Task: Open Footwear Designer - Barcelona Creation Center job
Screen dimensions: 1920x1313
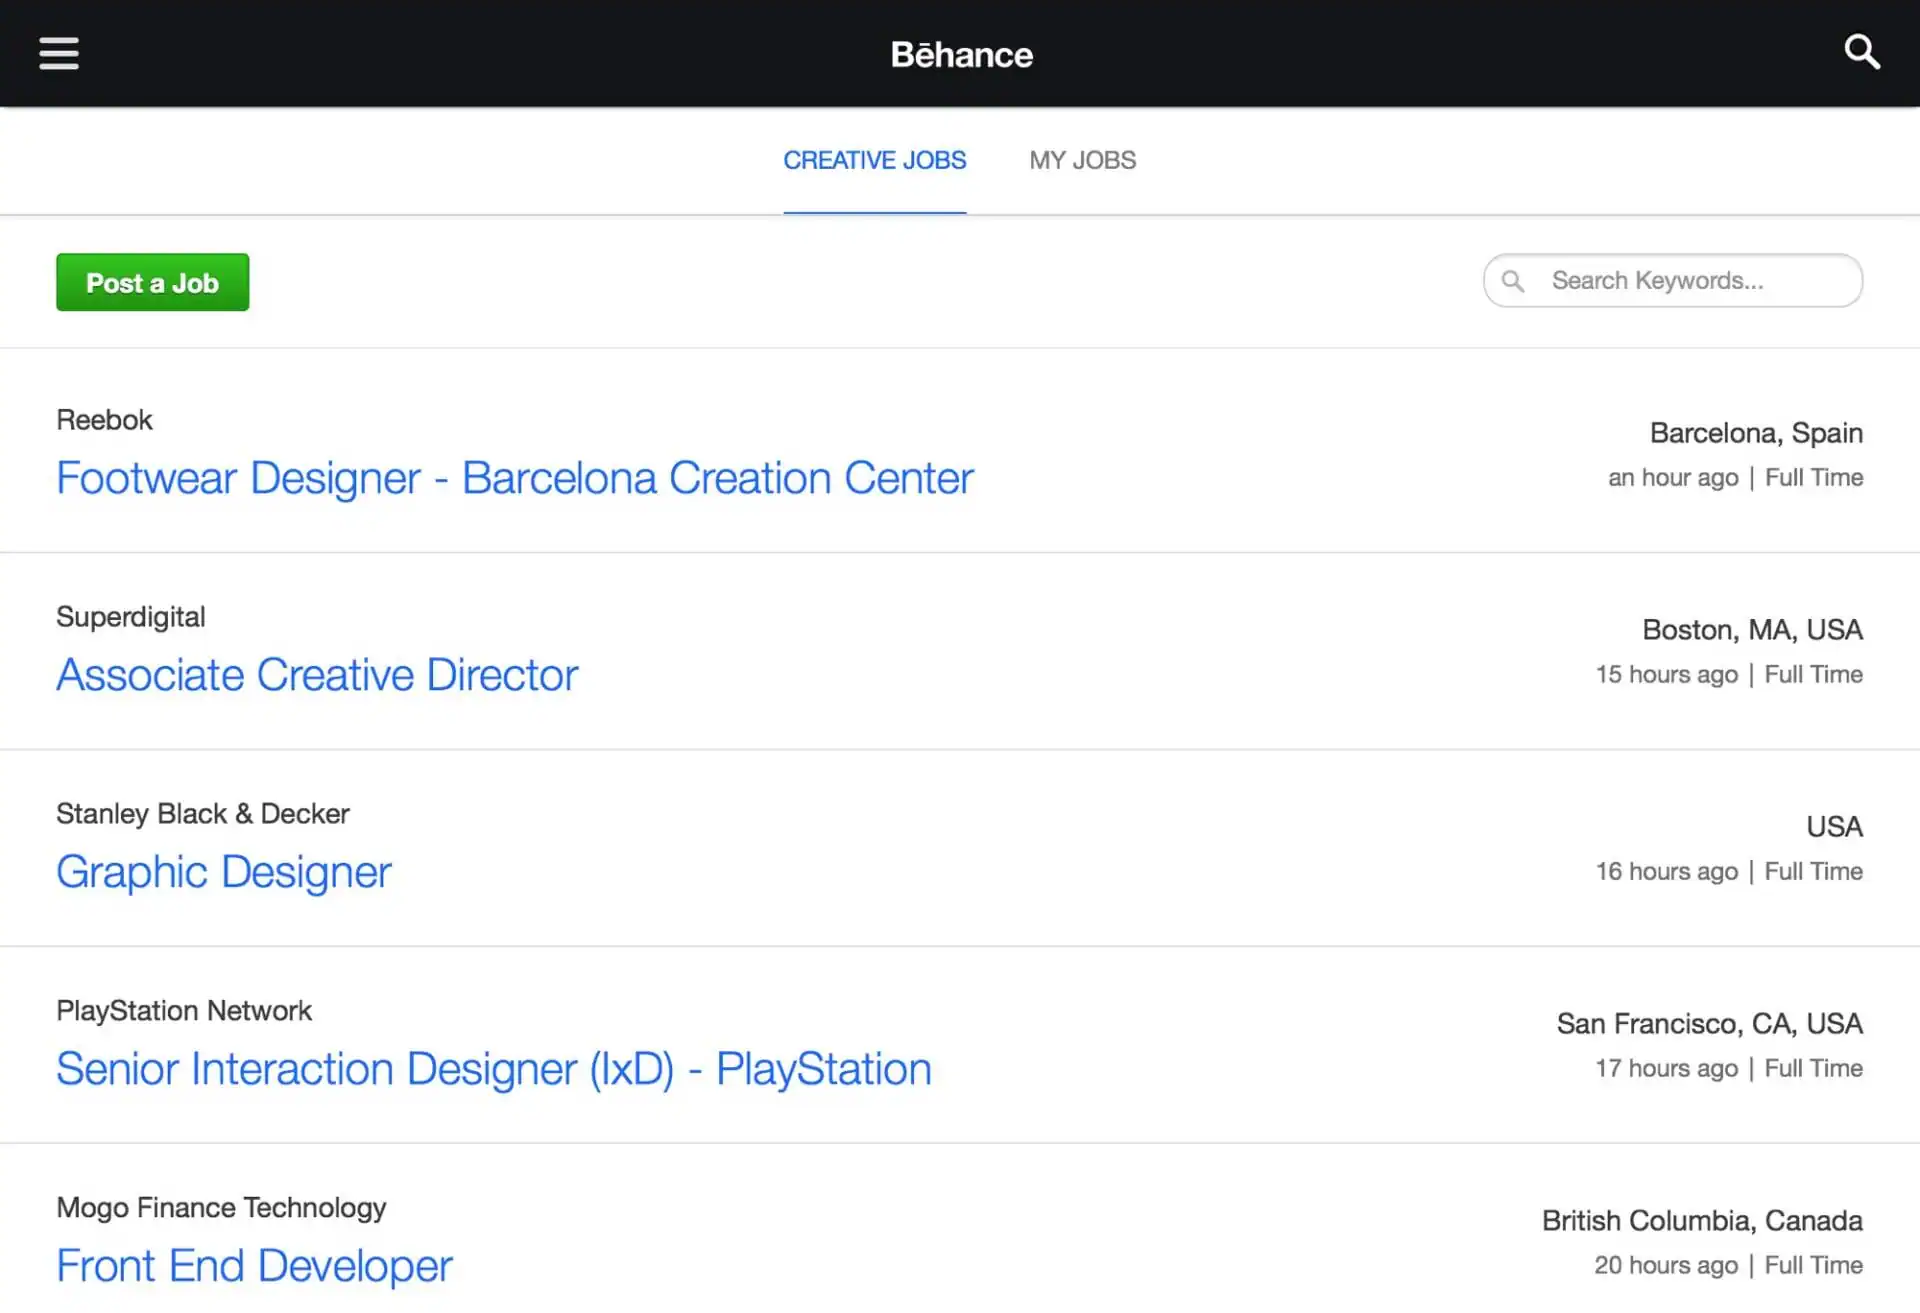Action: pyautogui.click(x=514, y=478)
